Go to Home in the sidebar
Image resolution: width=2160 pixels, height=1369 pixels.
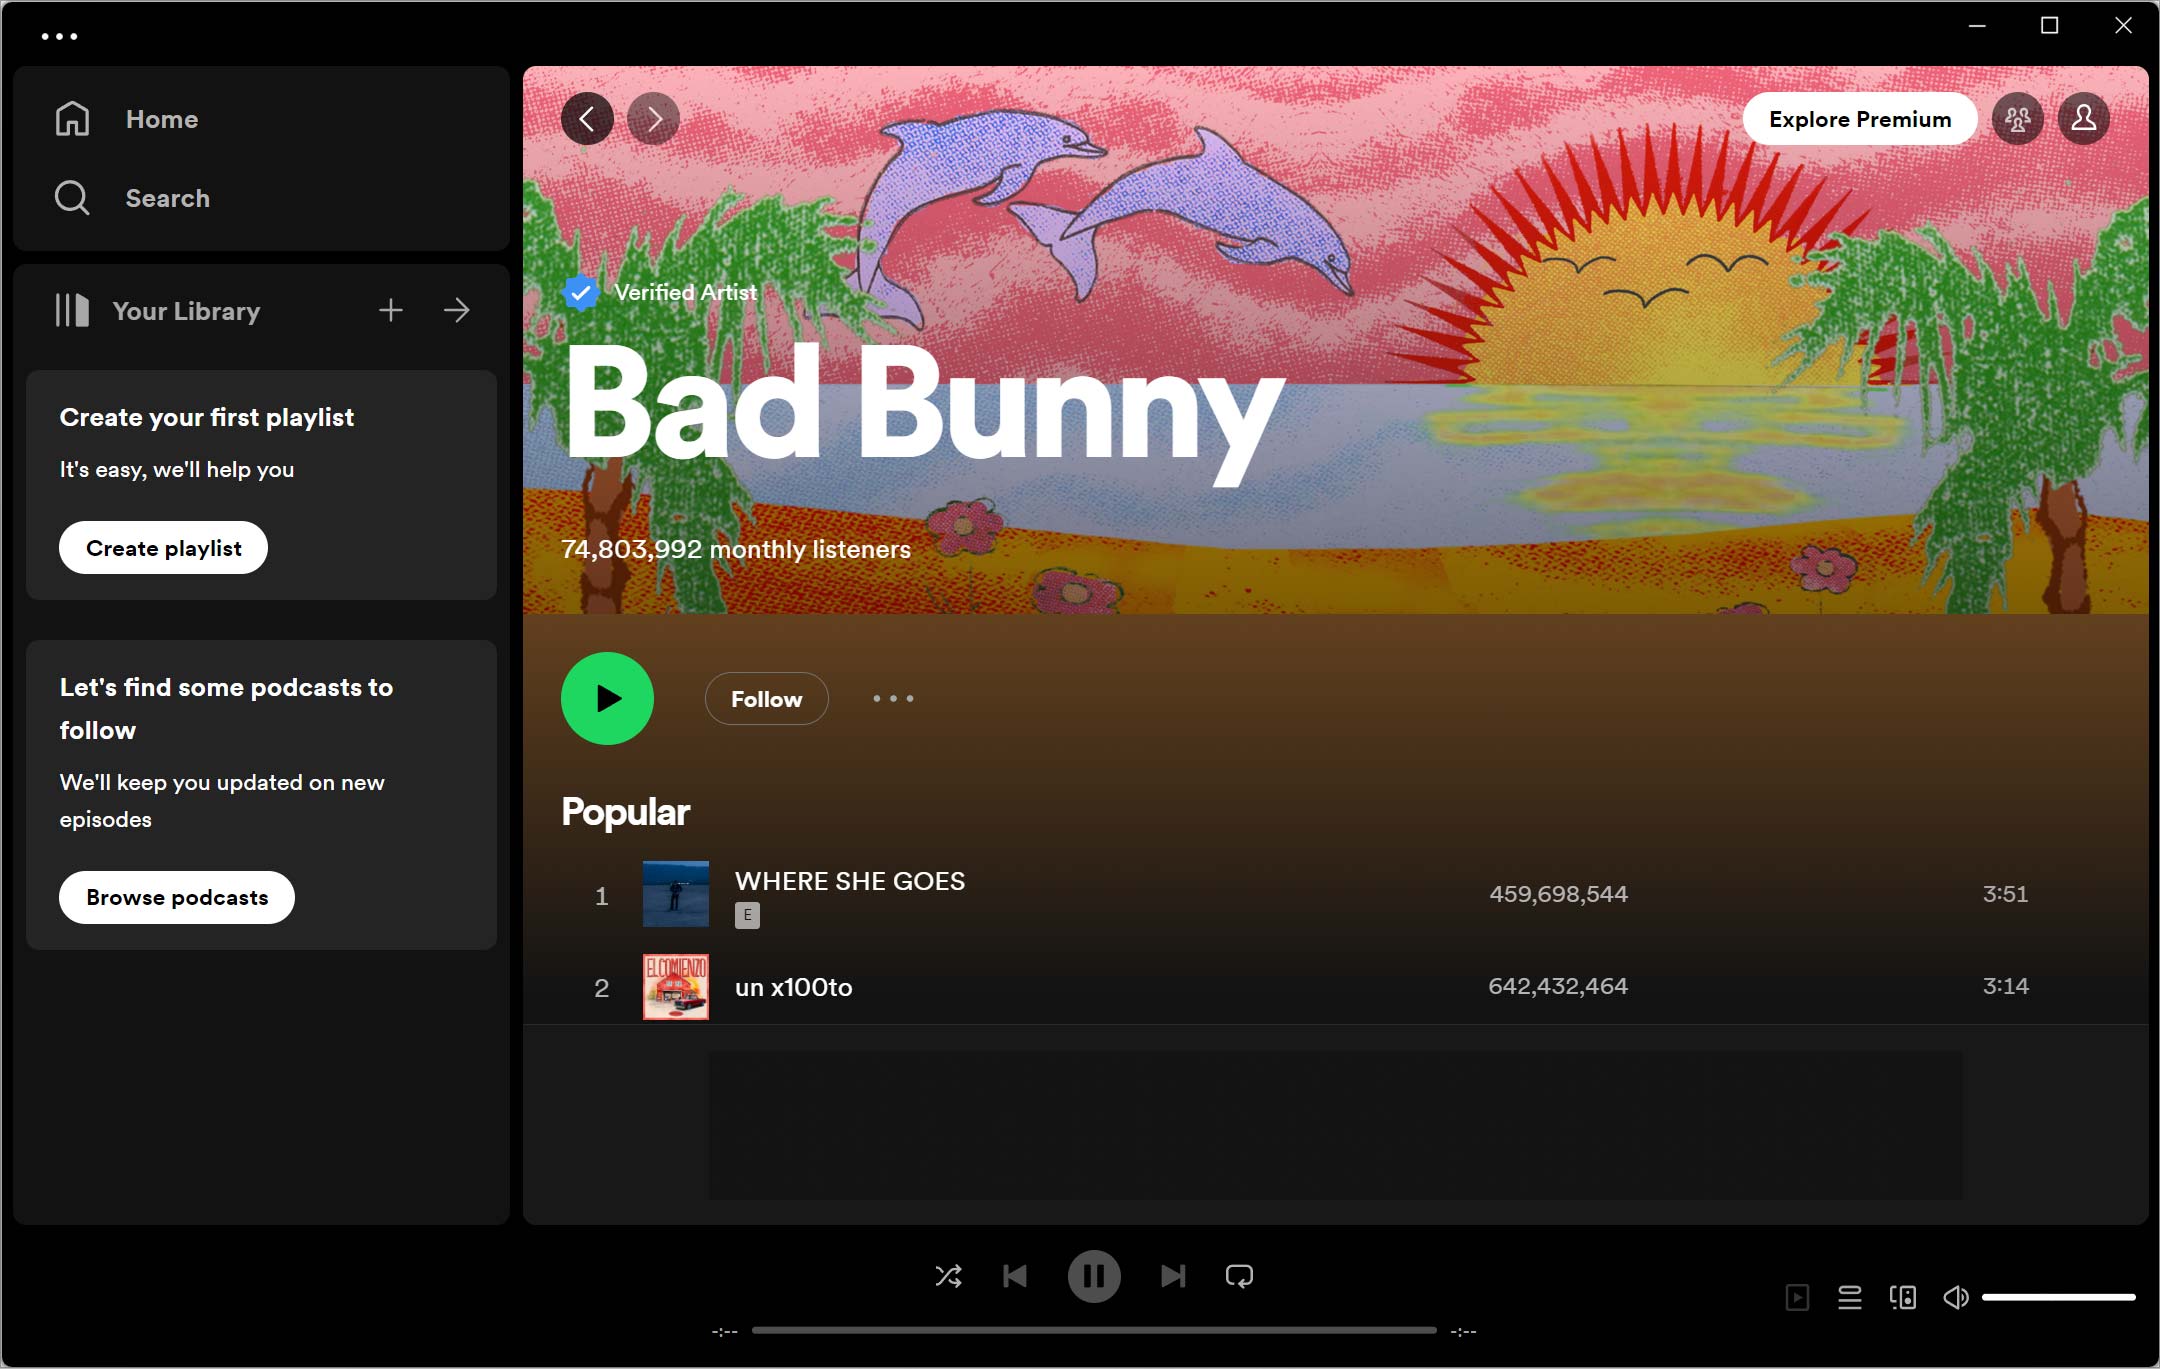click(x=162, y=119)
